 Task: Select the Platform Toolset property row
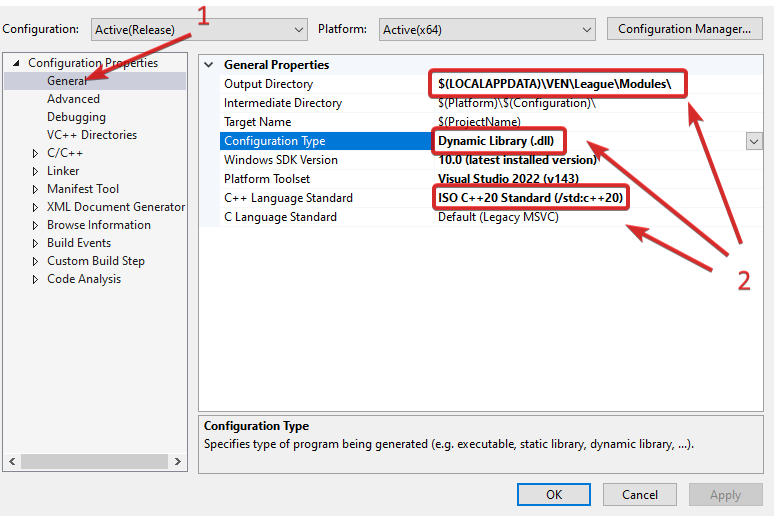coord(267,179)
